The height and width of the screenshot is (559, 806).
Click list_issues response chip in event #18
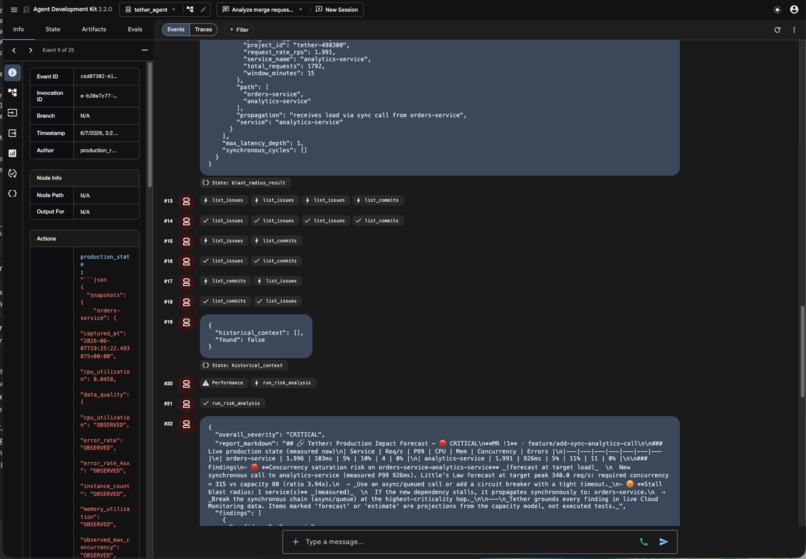[x=277, y=301]
